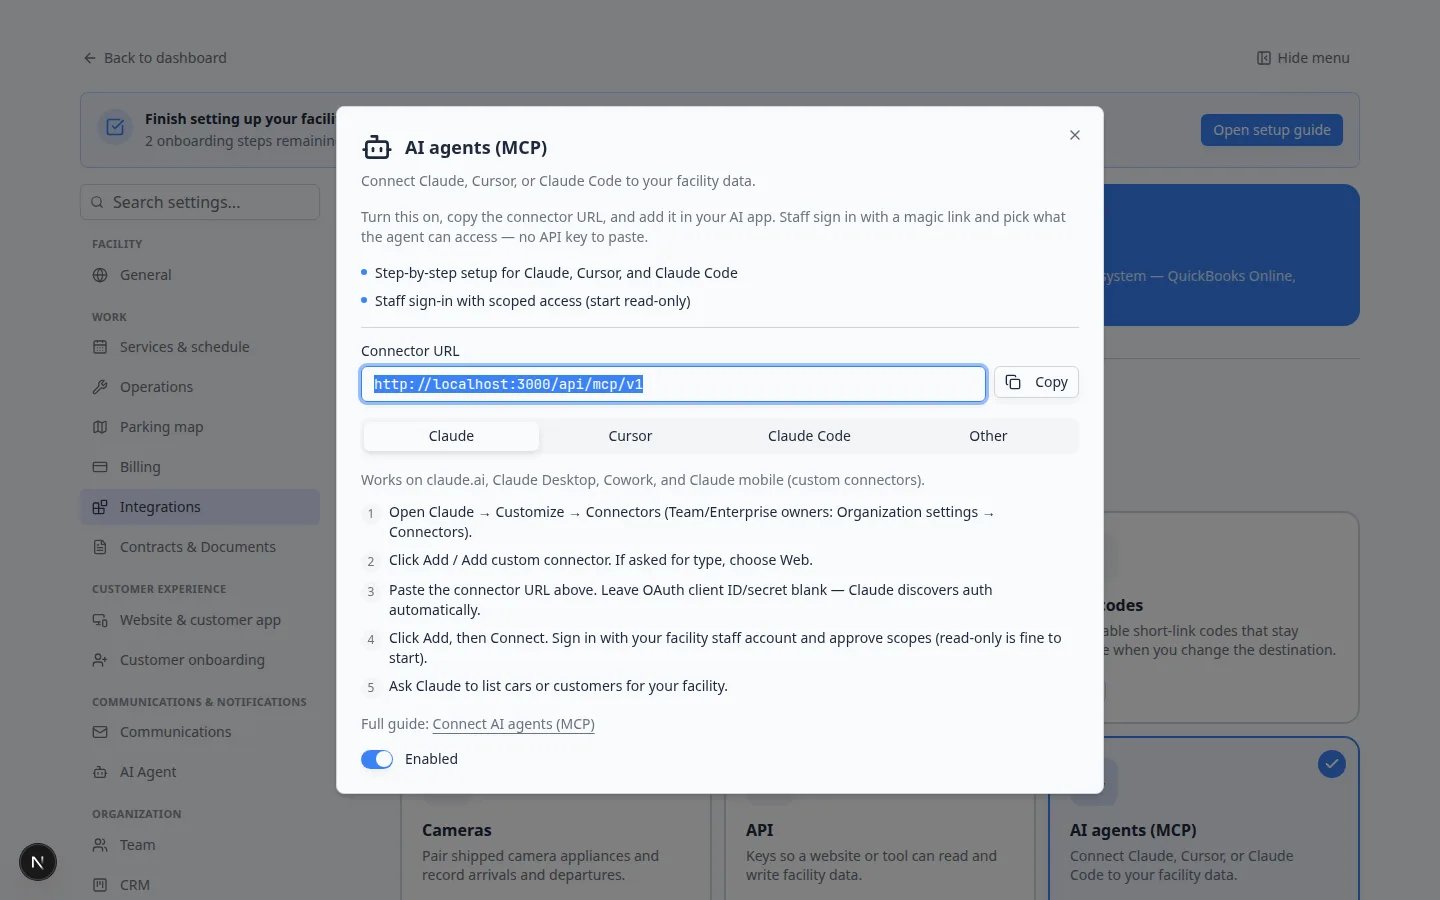Click the devices icon for Website & customer app
Screen dimensions: 1440x900
tap(100, 620)
